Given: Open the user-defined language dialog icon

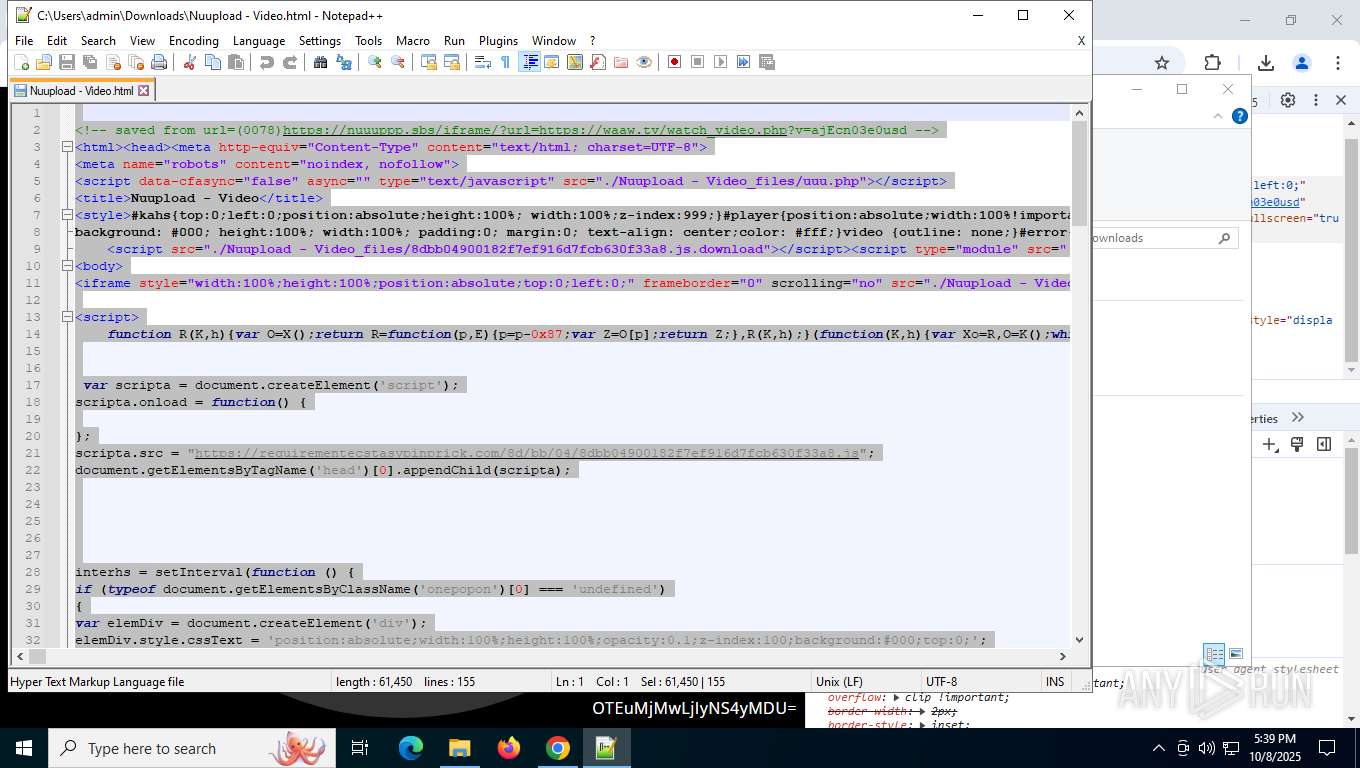Looking at the screenshot, I should (551, 62).
